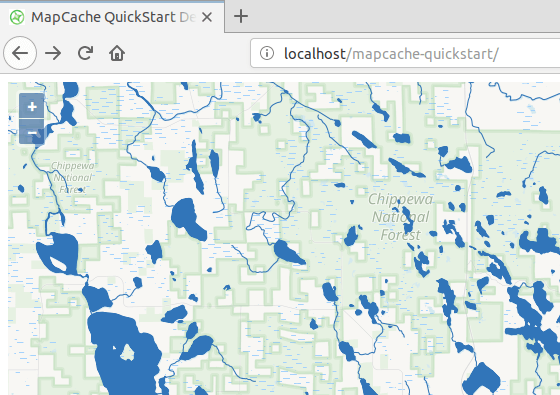Click the map zoom in plus button
The height and width of the screenshot is (395, 560).
point(32,106)
